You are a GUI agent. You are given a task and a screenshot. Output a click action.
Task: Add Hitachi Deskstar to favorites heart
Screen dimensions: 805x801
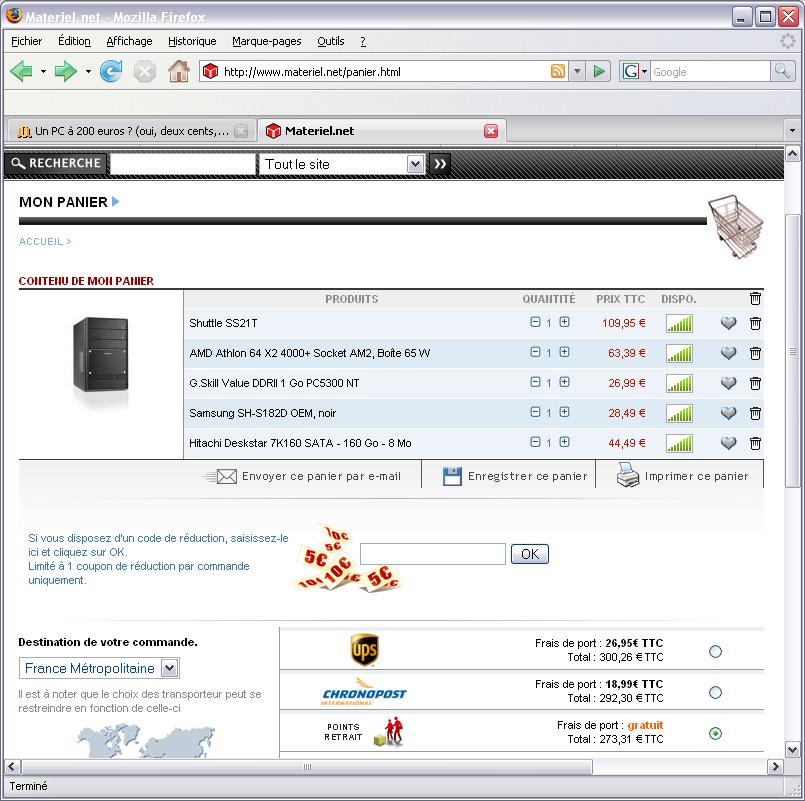pyautogui.click(x=729, y=443)
